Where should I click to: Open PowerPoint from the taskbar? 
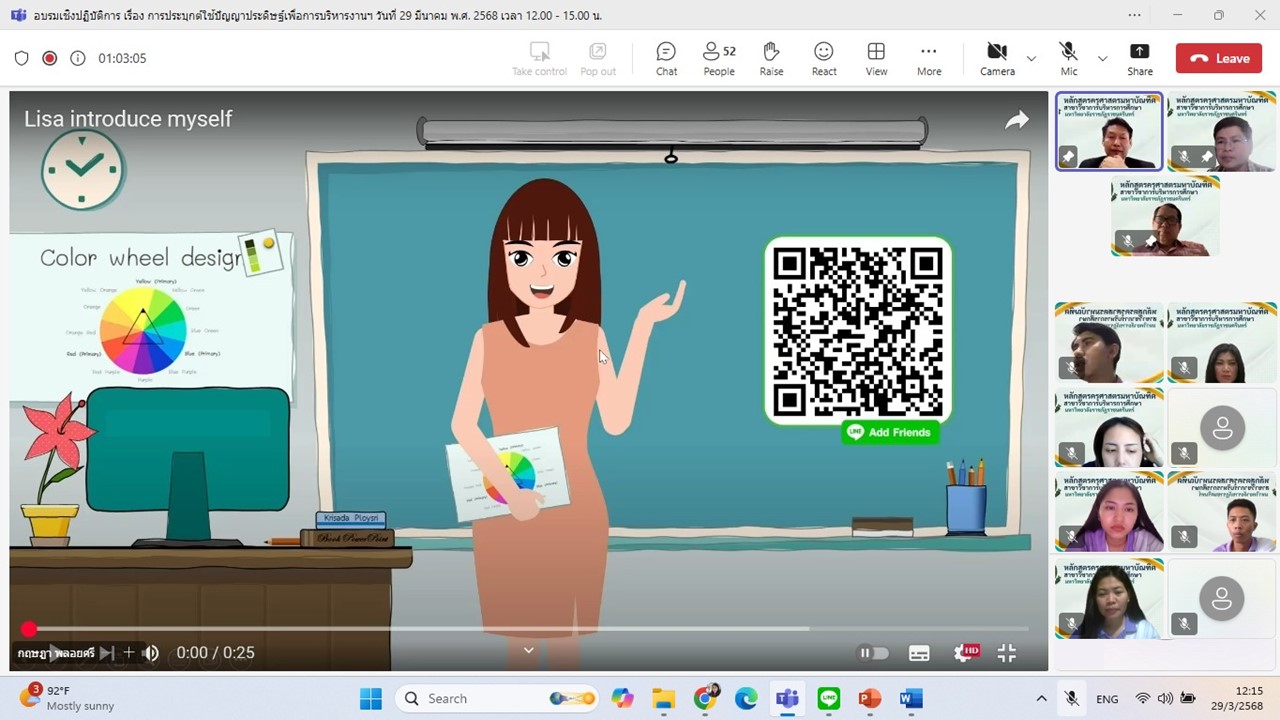pos(869,698)
